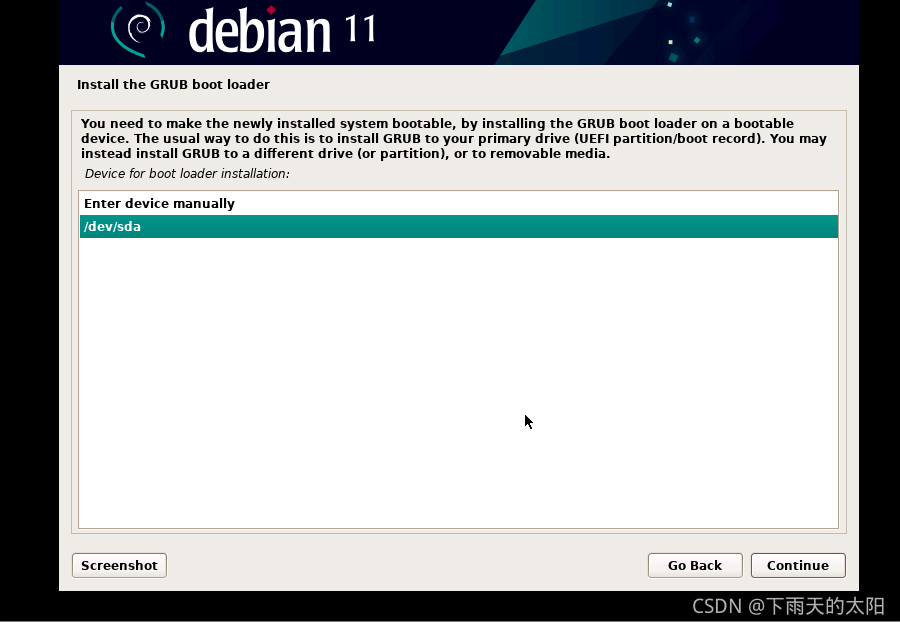Click the GRUB installation description paragraph

click(453, 138)
